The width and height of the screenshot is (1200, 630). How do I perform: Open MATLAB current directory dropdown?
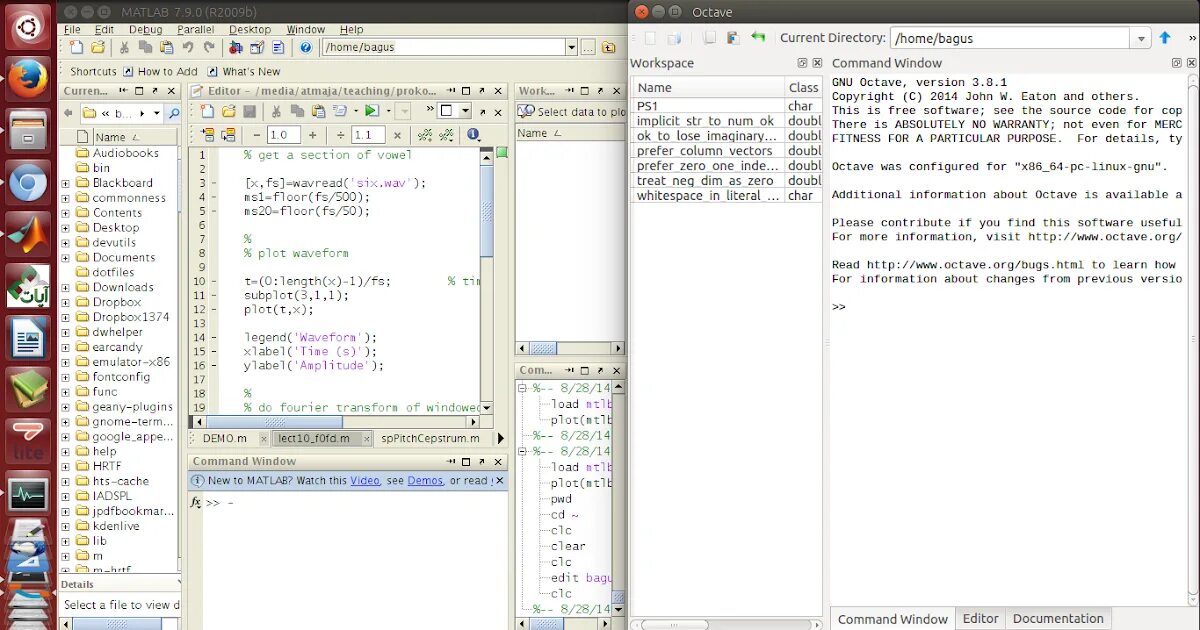[571, 47]
